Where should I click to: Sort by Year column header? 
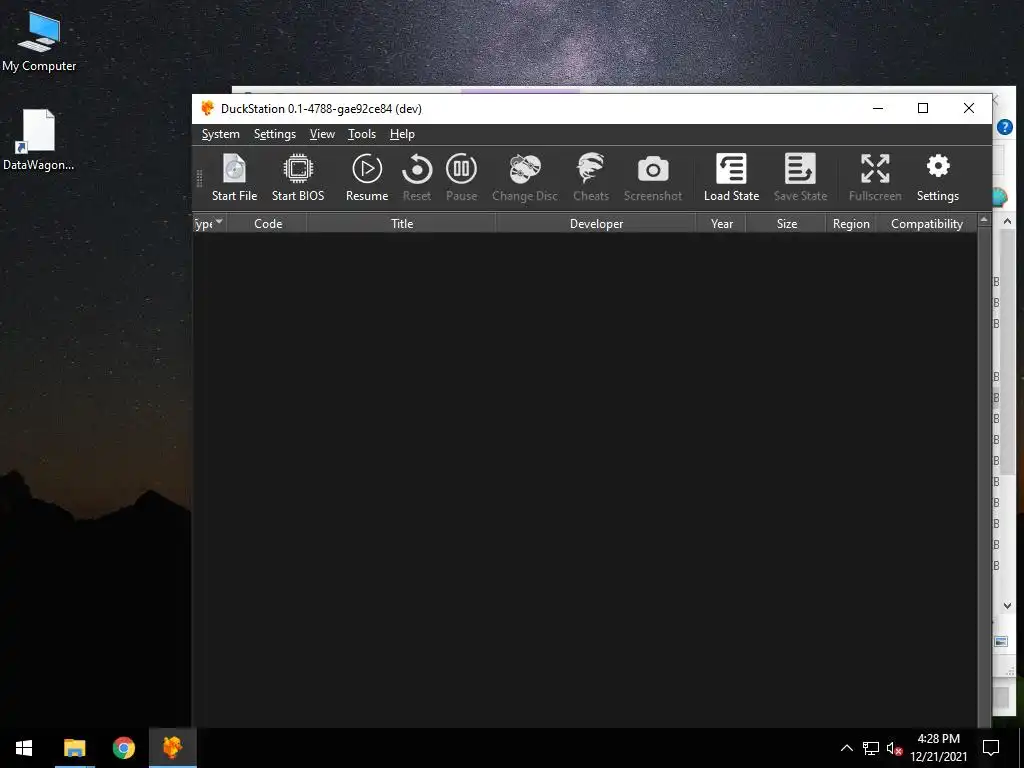click(722, 223)
